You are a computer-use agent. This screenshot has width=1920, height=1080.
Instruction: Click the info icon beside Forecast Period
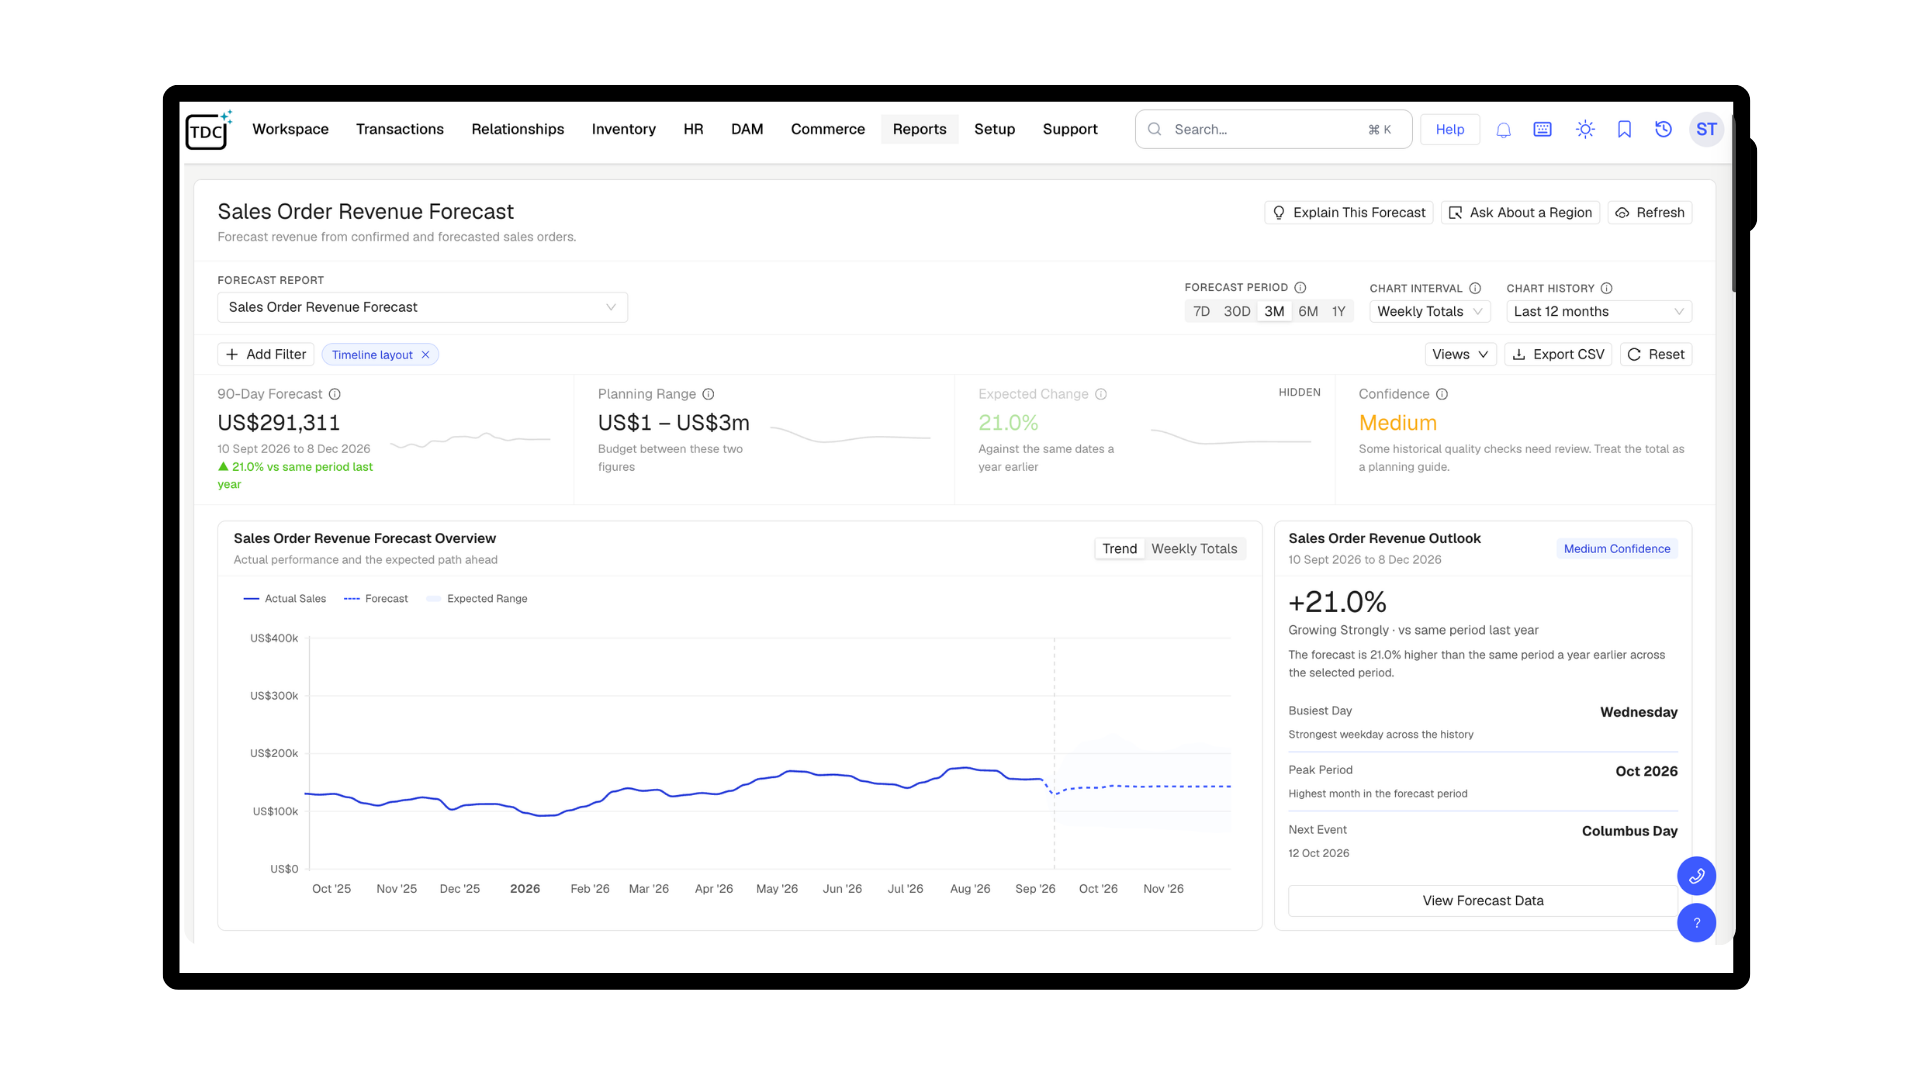[1300, 288]
